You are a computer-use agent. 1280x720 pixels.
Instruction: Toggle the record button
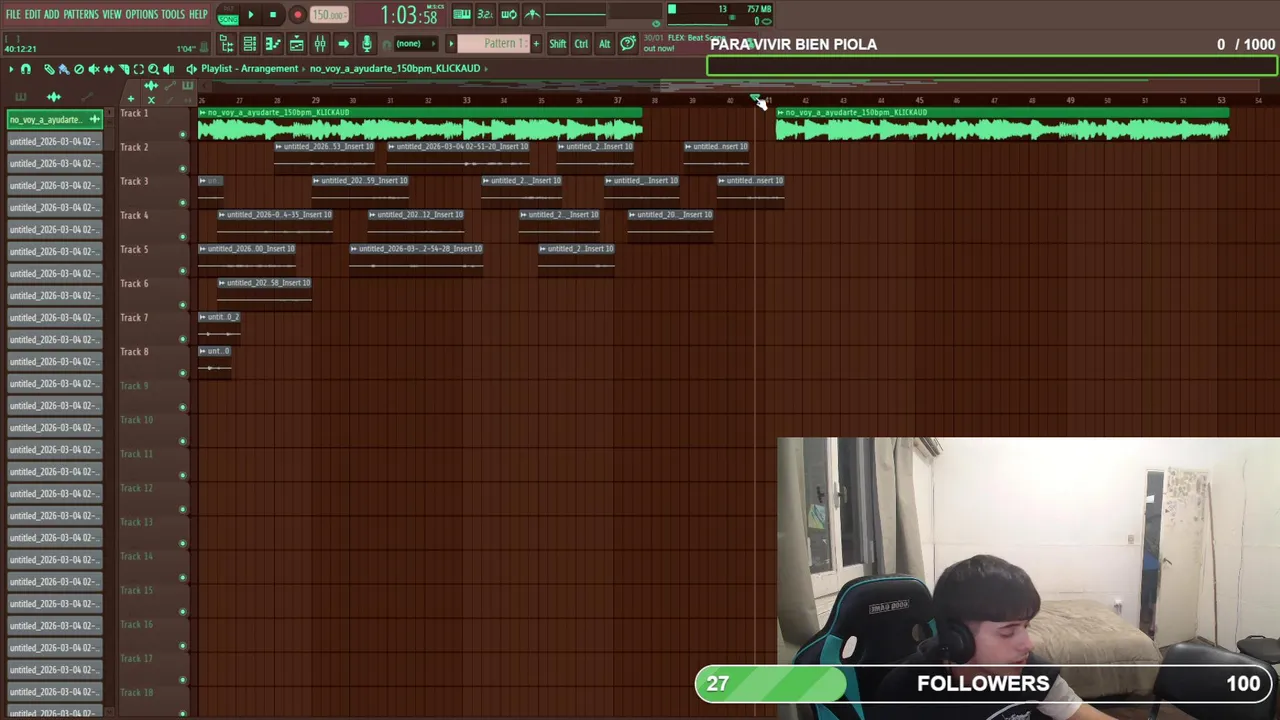(297, 15)
